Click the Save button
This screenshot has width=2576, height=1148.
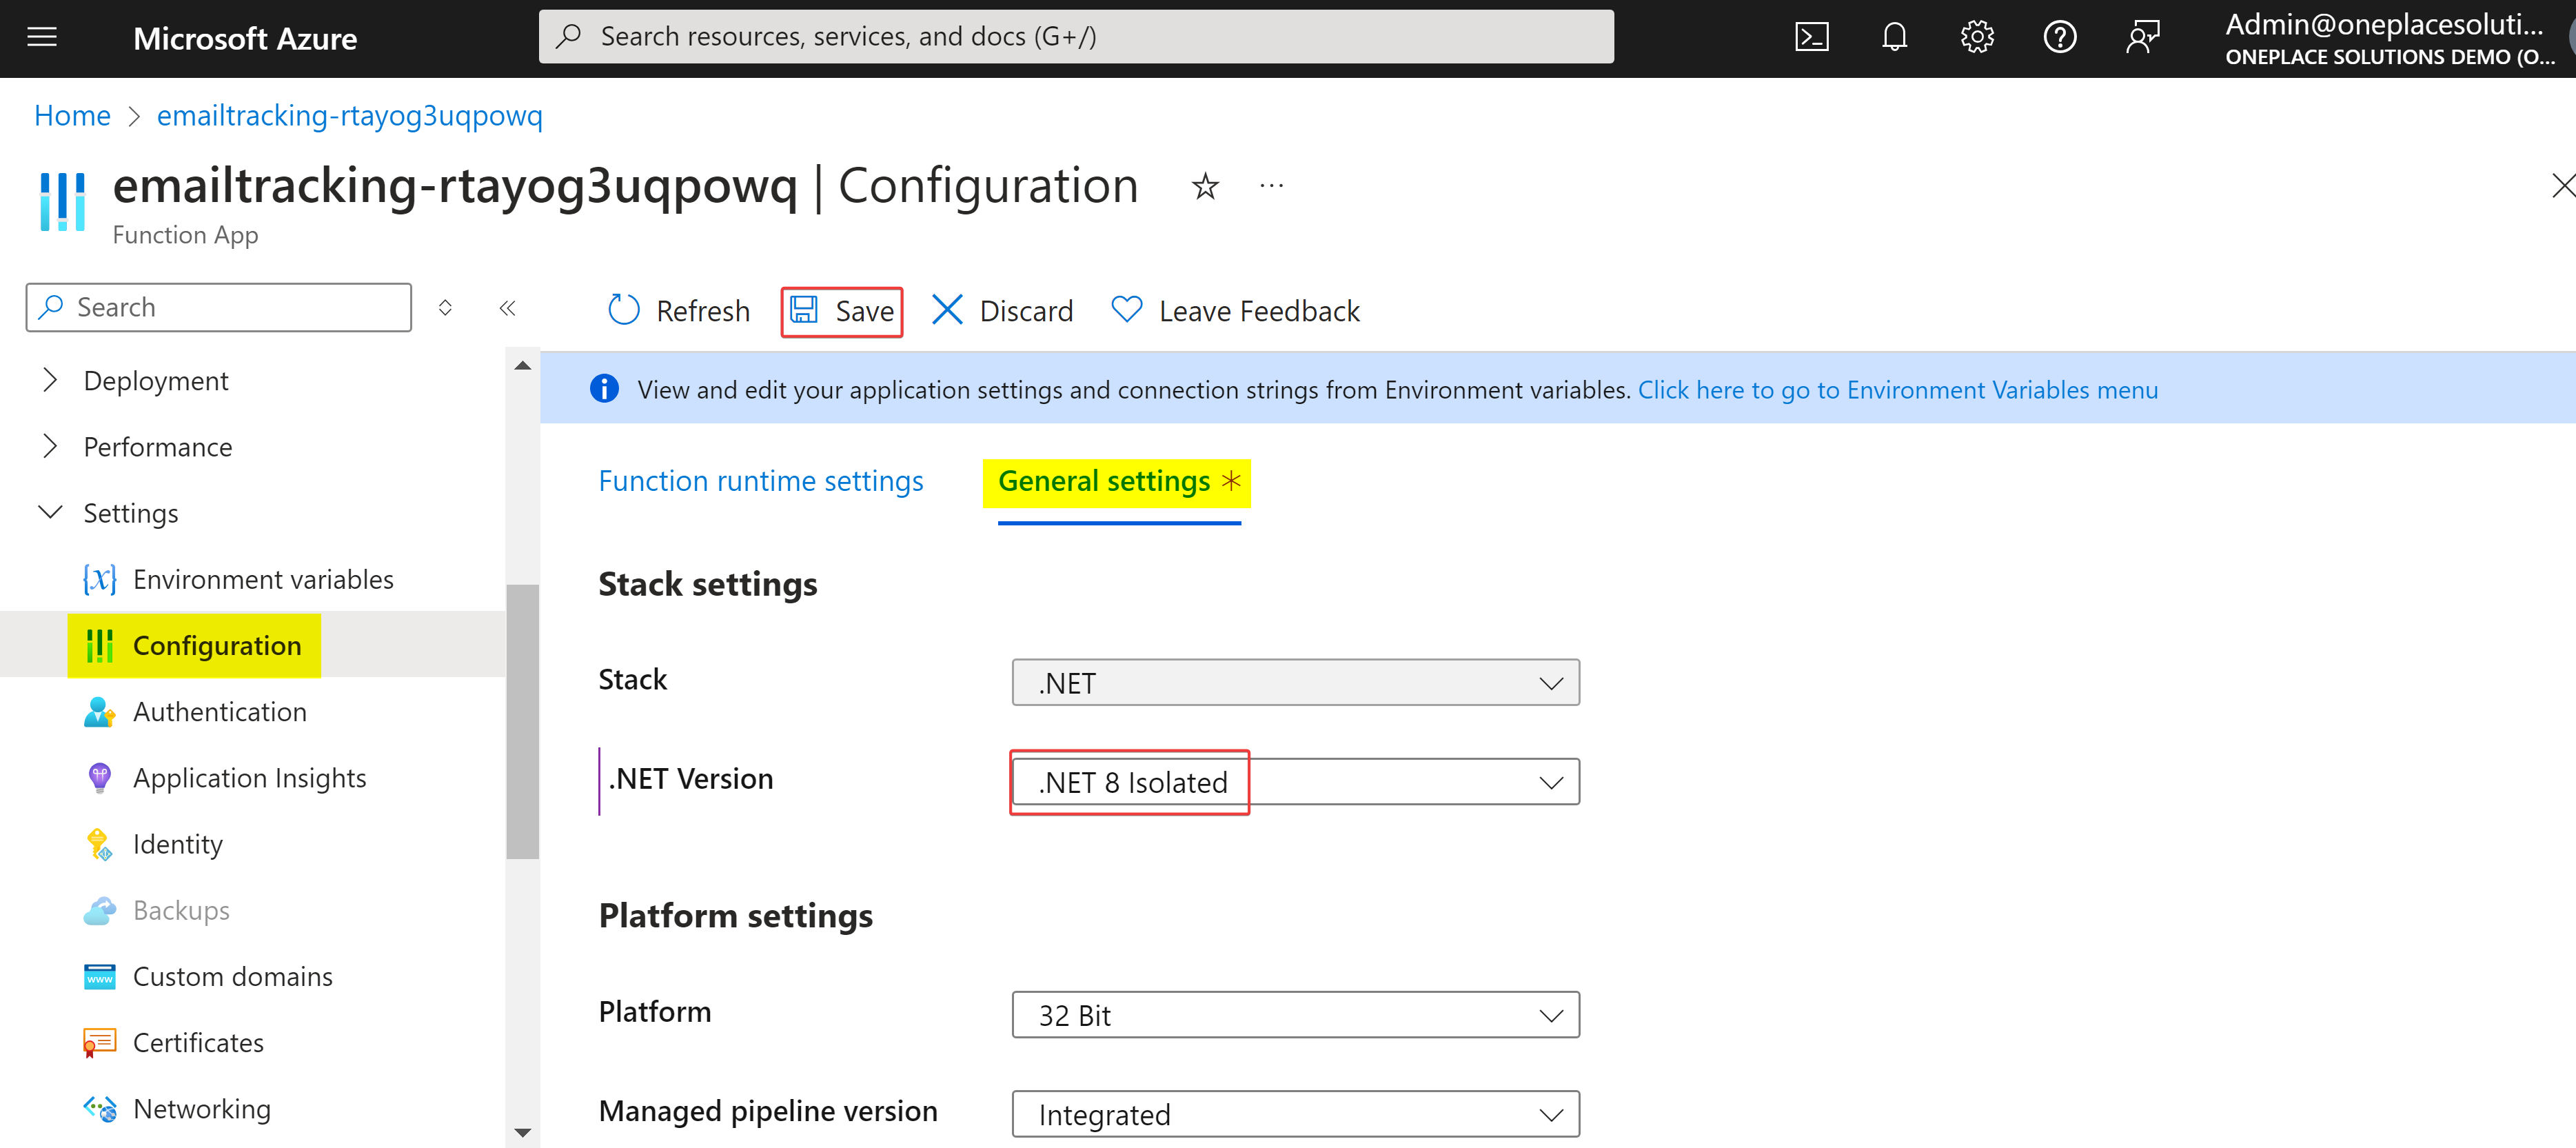(842, 311)
